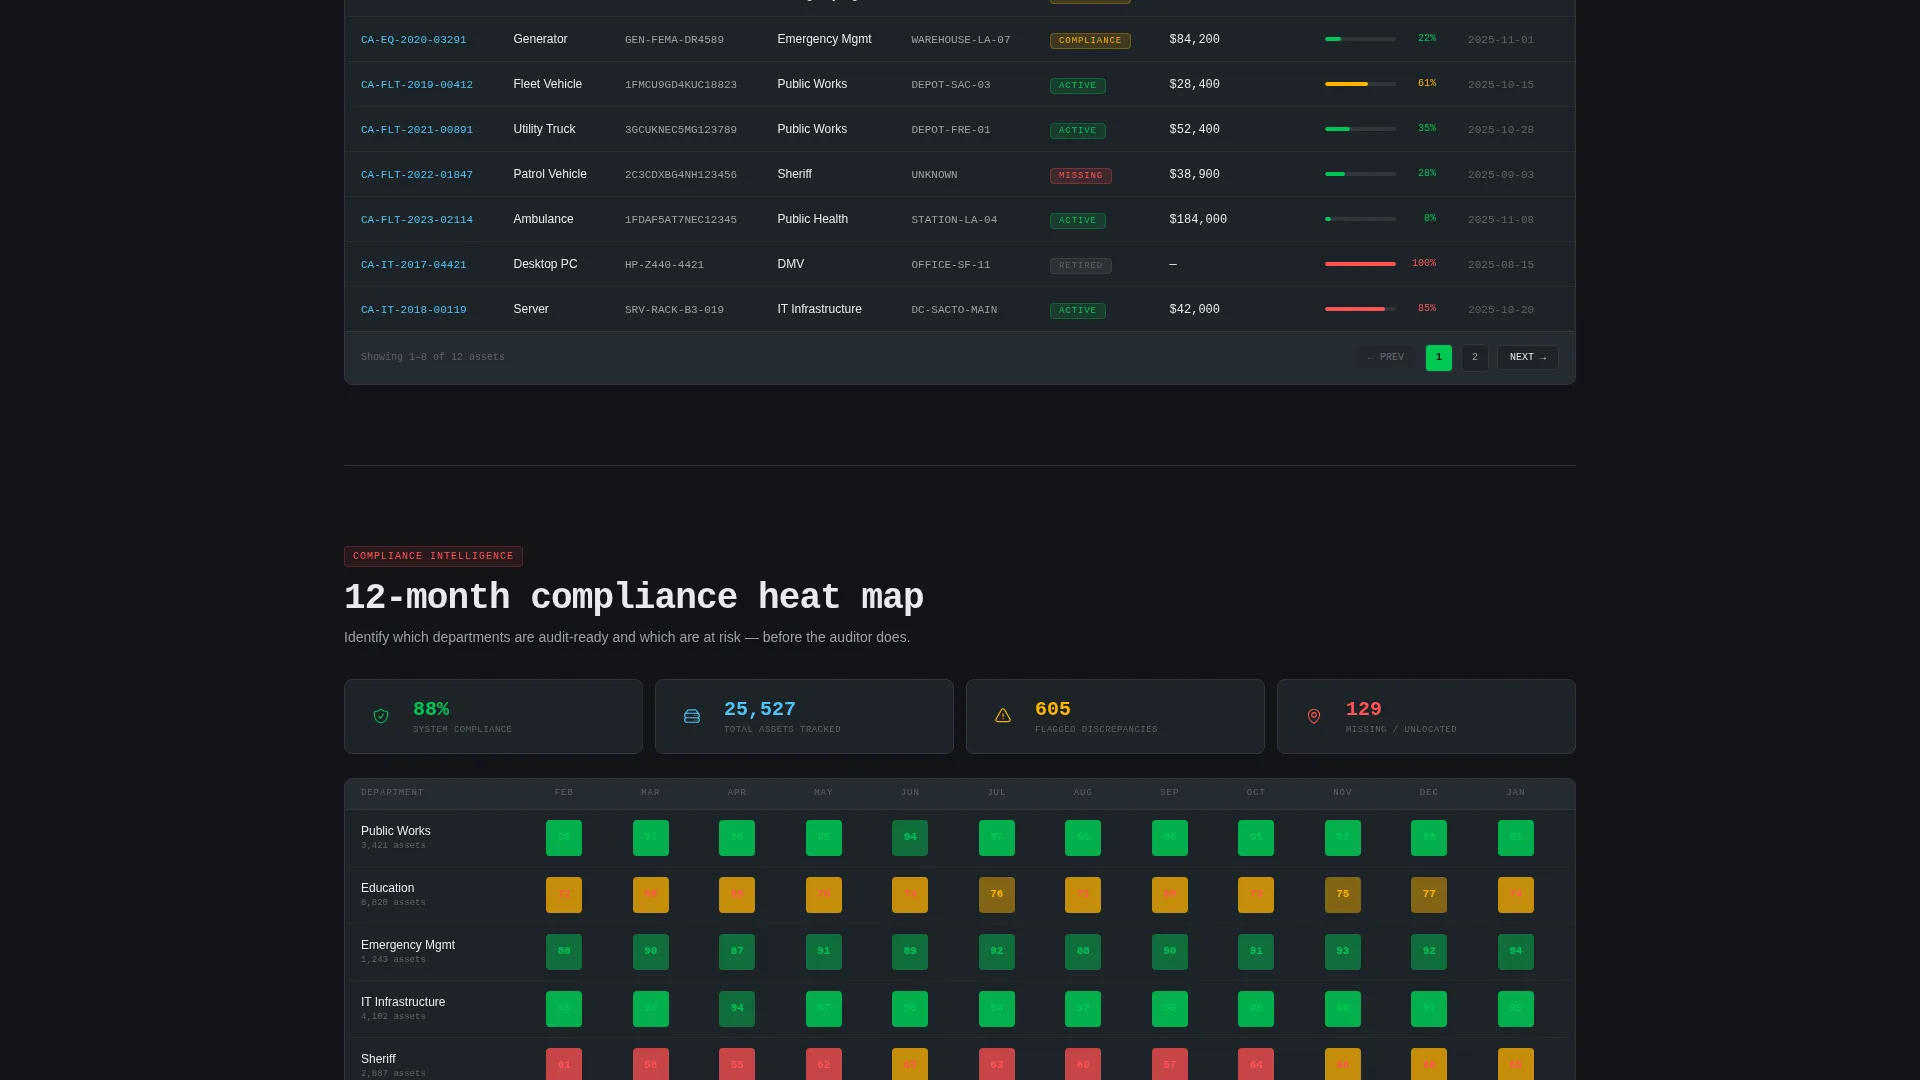Click the ACTIVE badge on Ambulance row
The height and width of the screenshot is (1080, 1920).
point(1077,221)
